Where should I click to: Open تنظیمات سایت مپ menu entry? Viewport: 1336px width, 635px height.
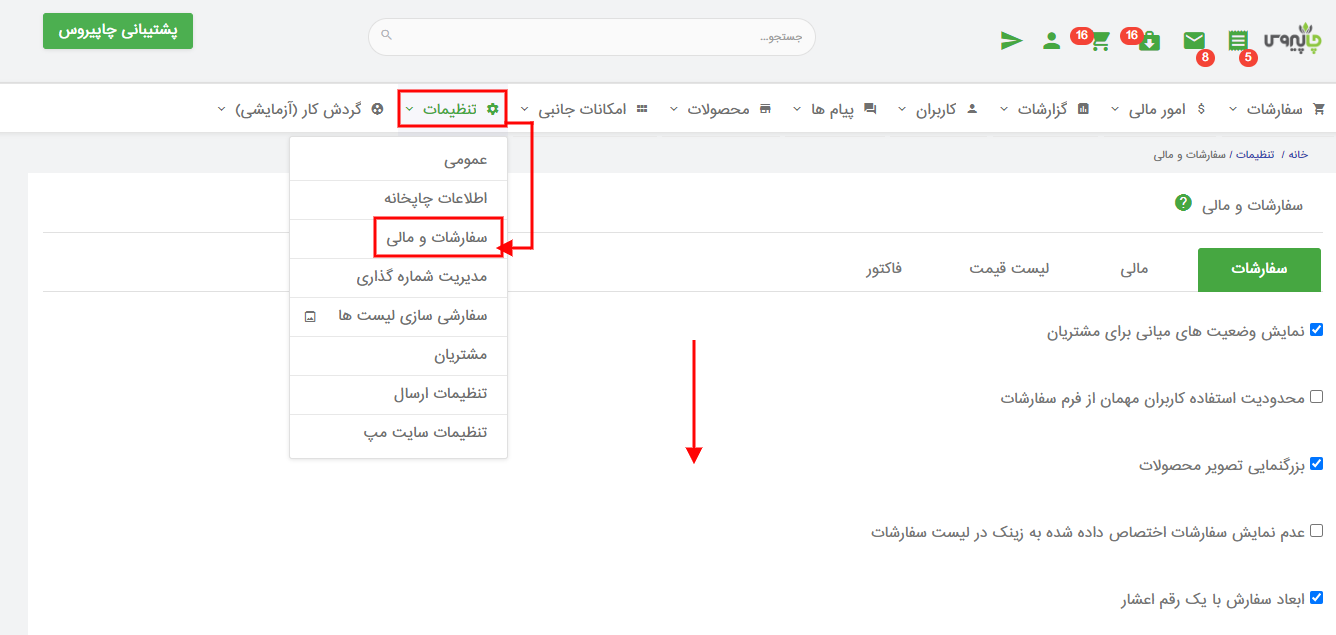pos(398,433)
